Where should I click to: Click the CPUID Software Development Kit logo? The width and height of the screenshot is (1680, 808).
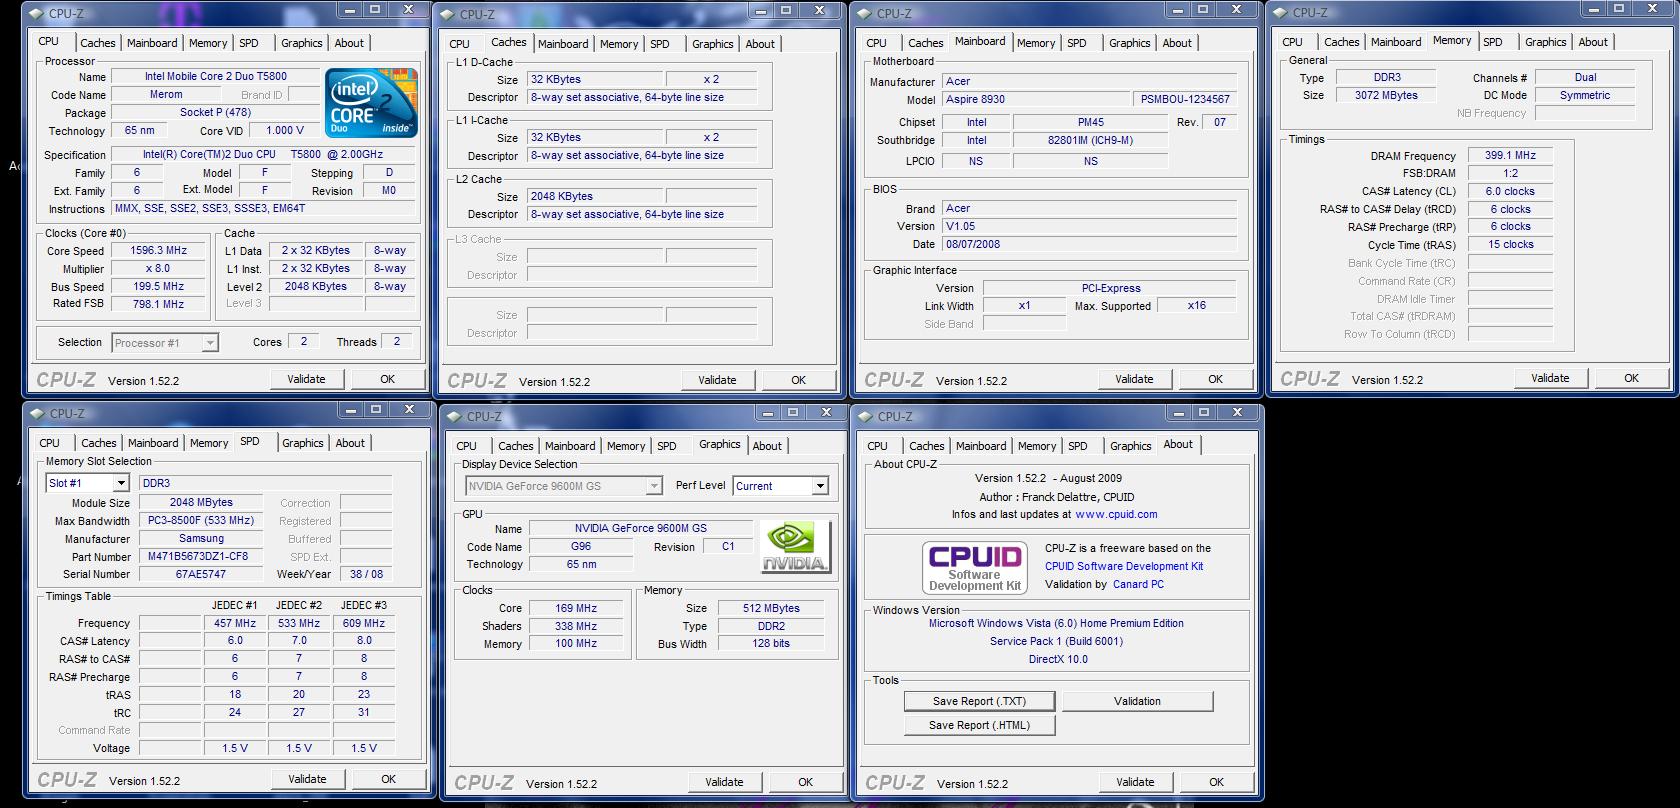[975, 567]
